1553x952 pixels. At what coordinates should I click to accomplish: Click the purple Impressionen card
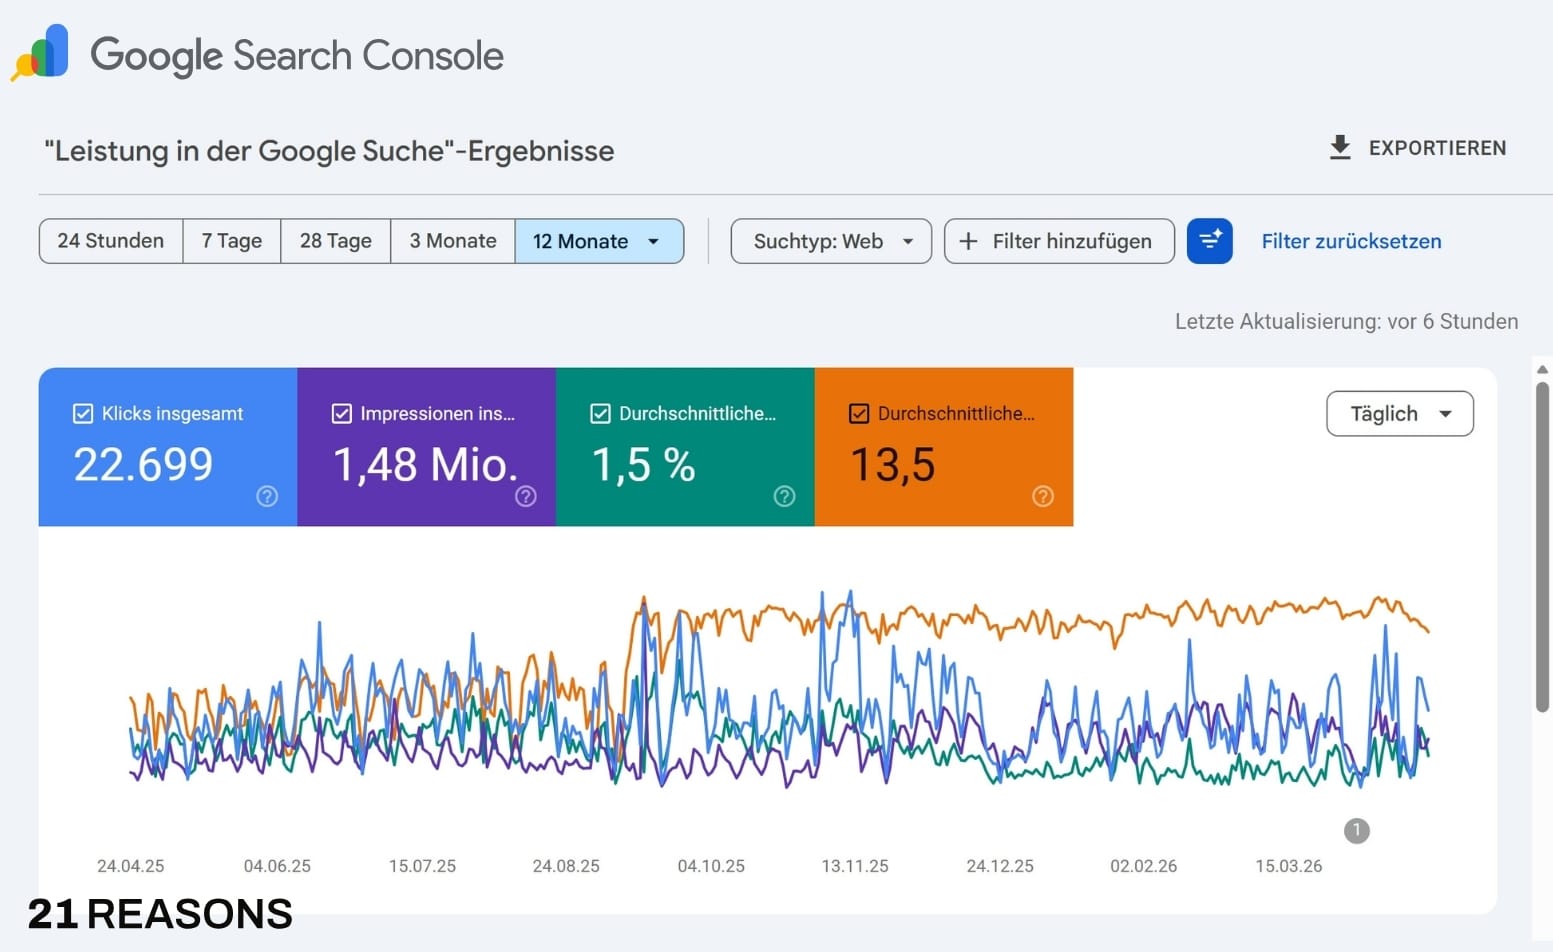[x=427, y=447]
